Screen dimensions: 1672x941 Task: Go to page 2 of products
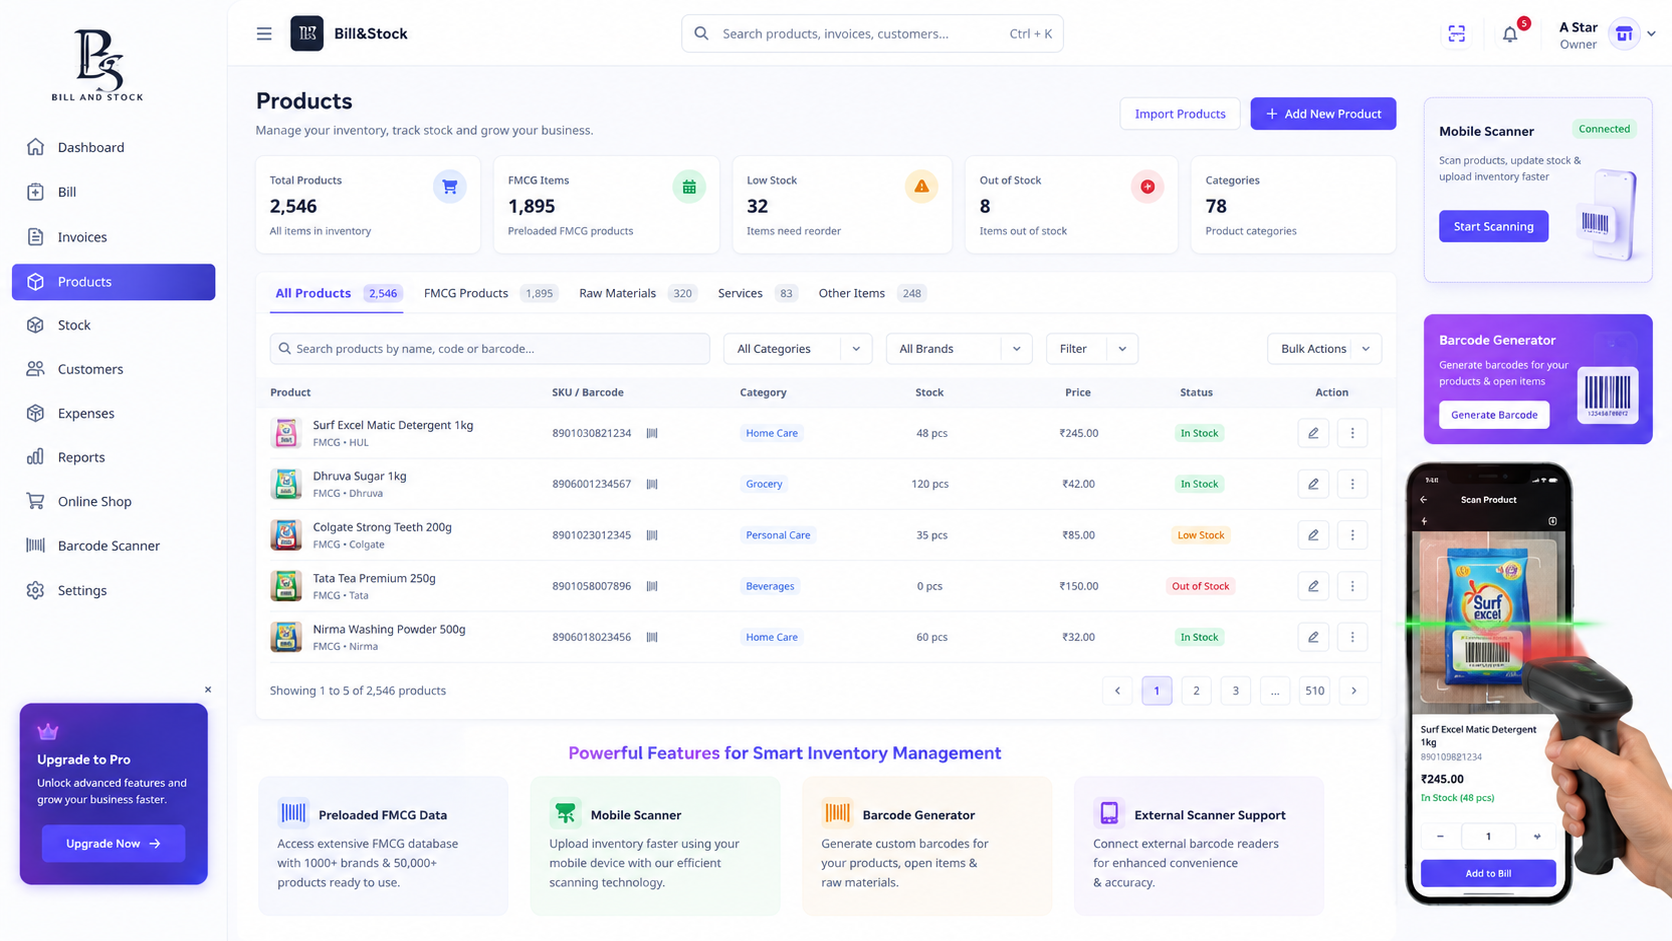(1196, 691)
